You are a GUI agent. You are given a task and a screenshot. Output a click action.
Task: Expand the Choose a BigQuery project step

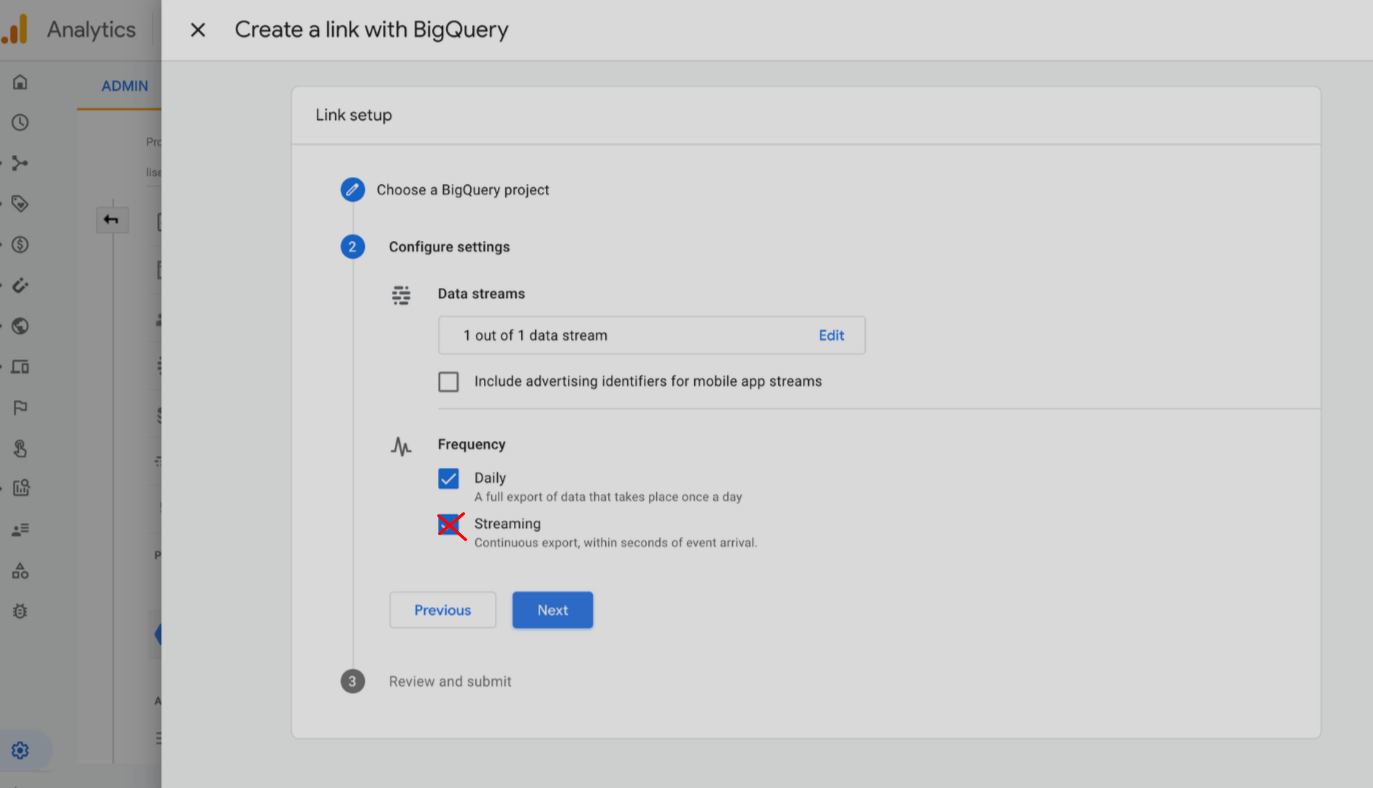pos(462,190)
